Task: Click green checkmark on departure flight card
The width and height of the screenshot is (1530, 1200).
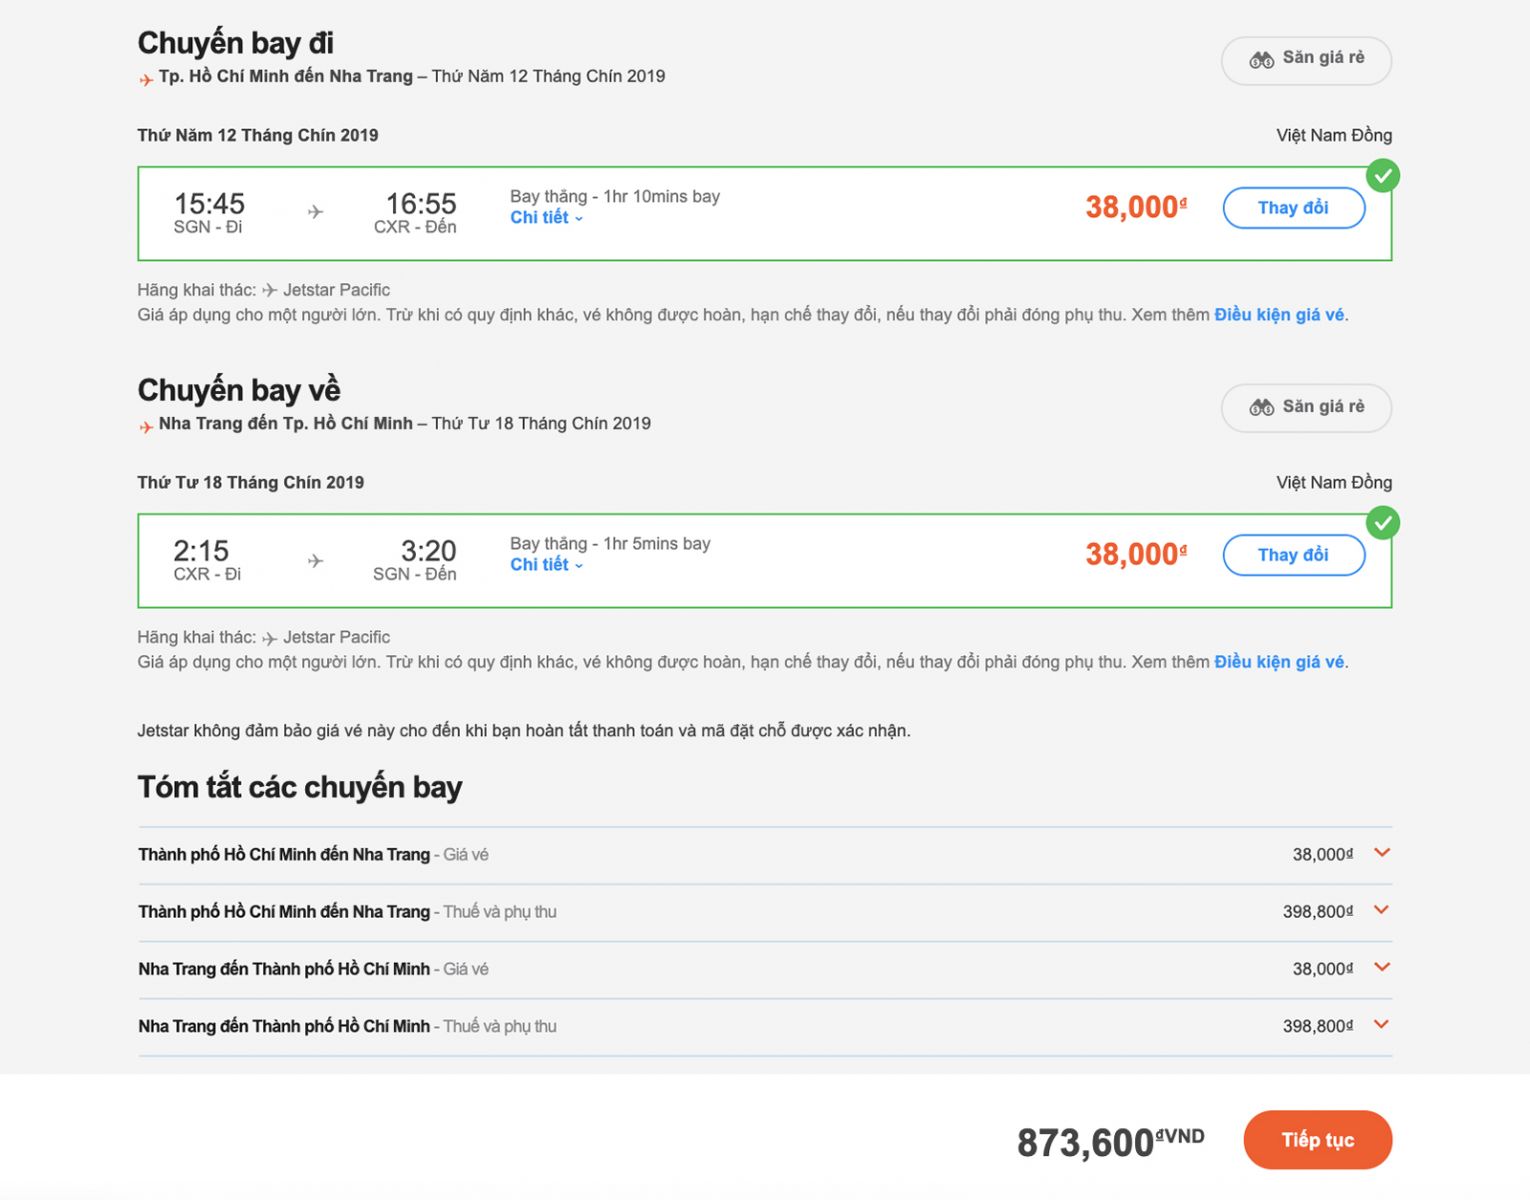Action: 1383,176
